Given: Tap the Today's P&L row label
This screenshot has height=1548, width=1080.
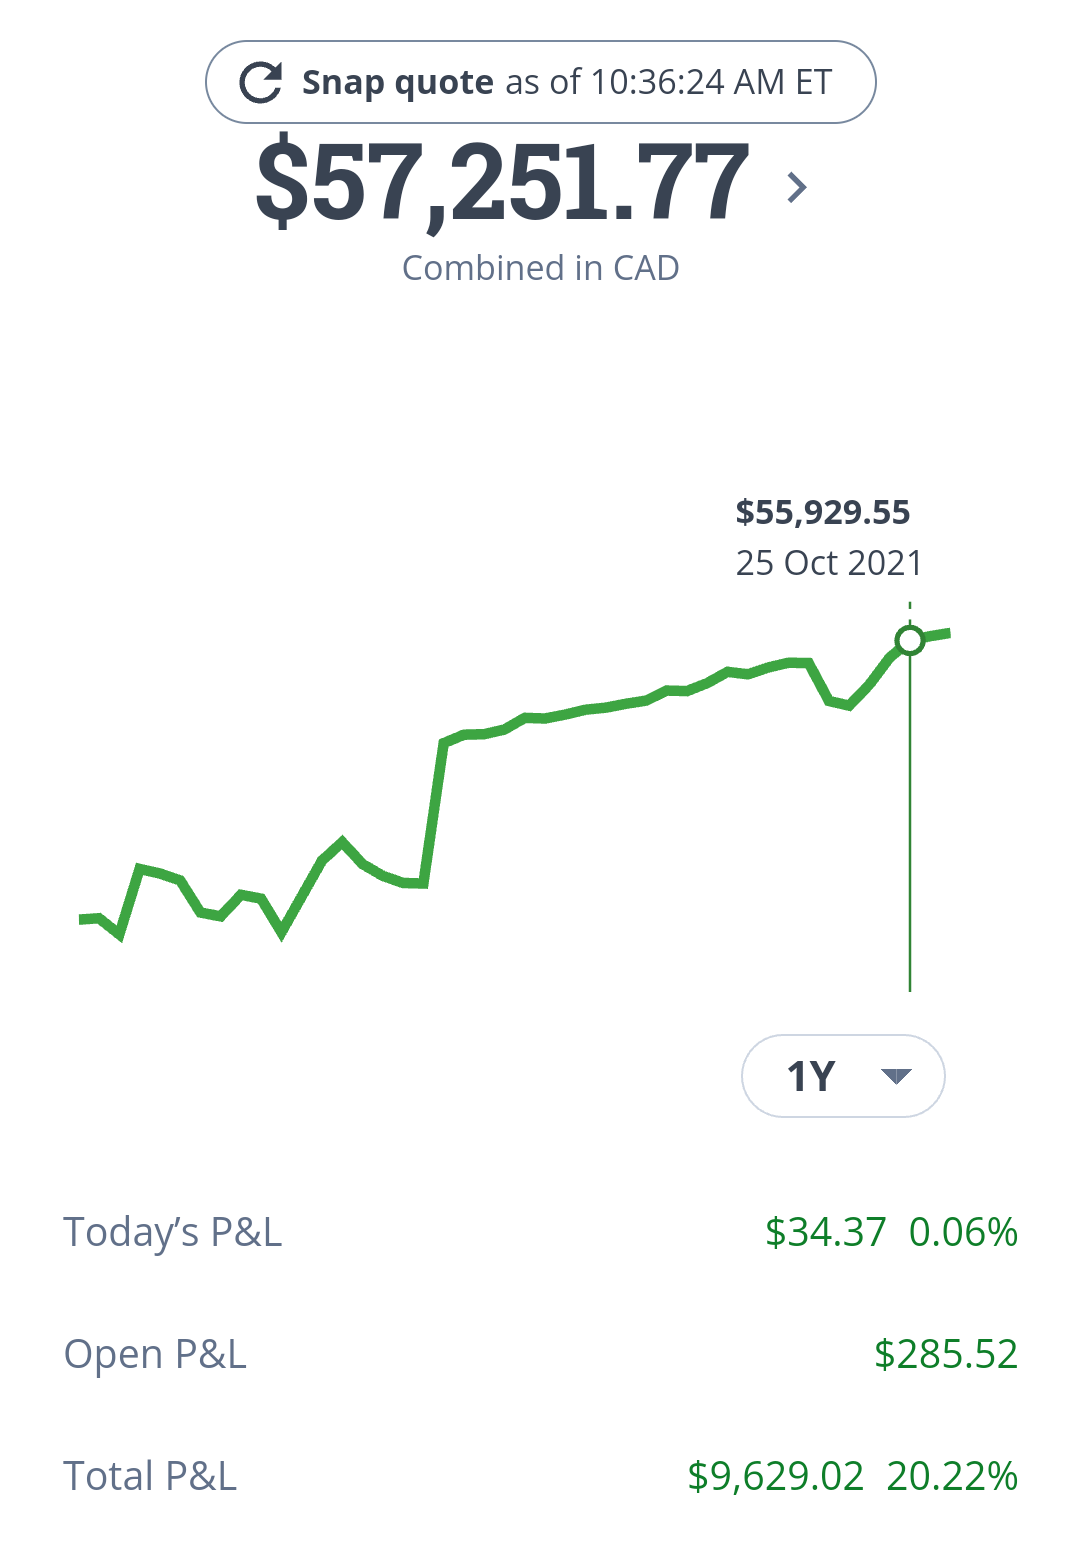Looking at the screenshot, I should (173, 1232).
